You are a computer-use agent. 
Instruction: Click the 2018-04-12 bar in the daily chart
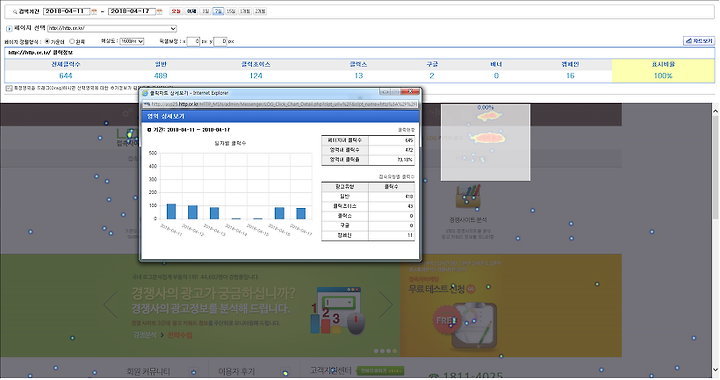pos(193,212)
